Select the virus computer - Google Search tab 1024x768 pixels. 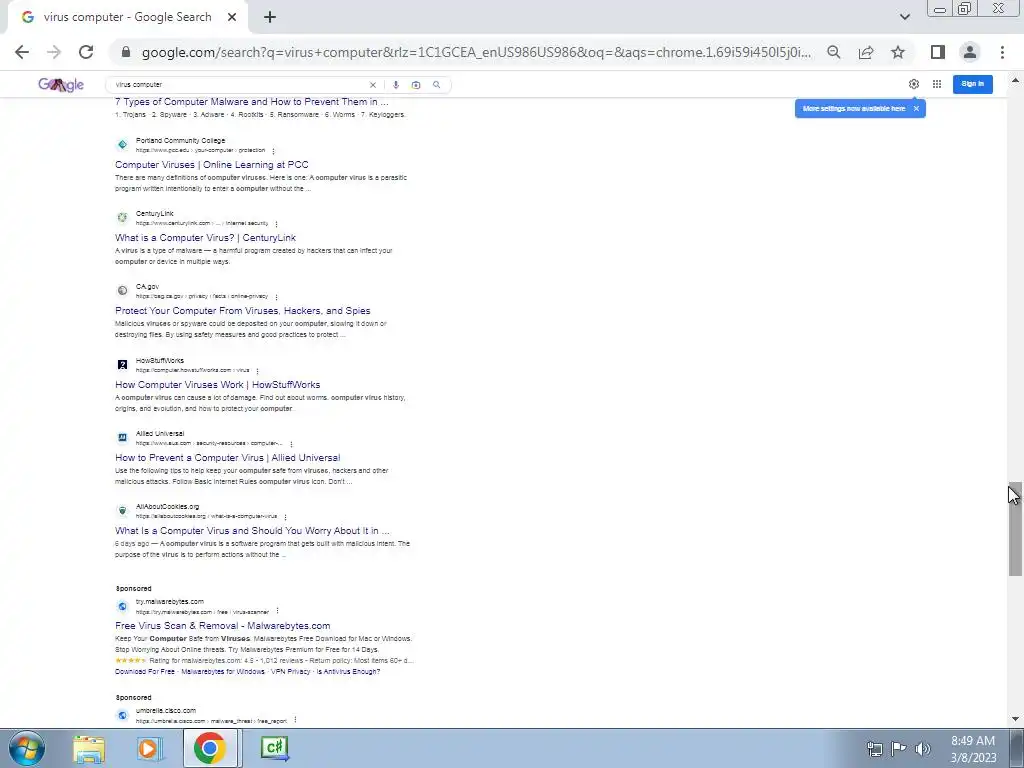tap(127, 17)
